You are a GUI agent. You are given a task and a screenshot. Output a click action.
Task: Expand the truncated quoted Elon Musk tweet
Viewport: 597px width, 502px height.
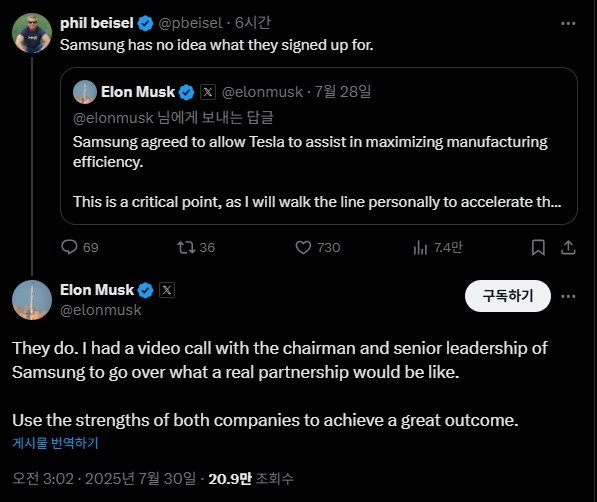coord(319,146)
